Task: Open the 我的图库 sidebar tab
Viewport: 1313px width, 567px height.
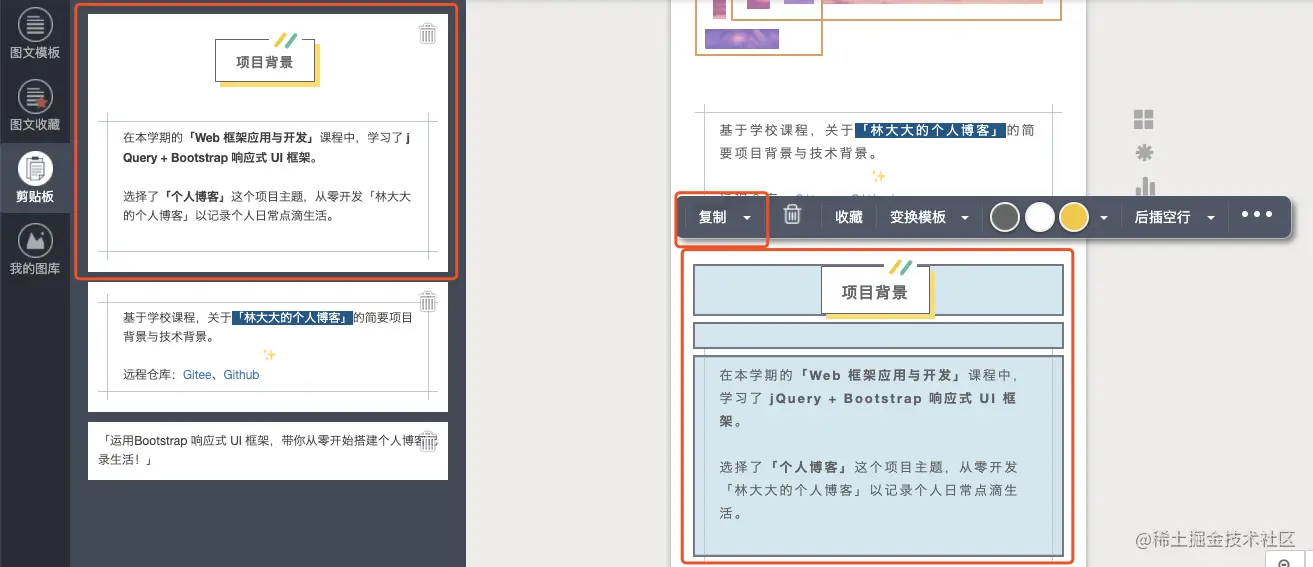Action: [35, 250]
